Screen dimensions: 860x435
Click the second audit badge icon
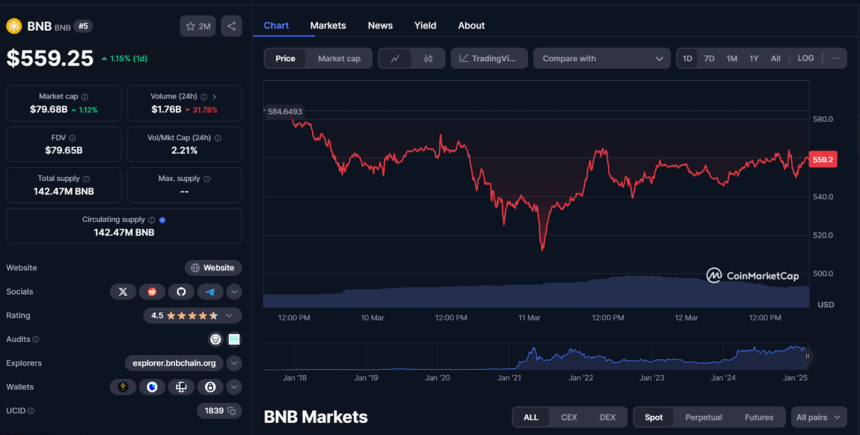click(234, 340)
